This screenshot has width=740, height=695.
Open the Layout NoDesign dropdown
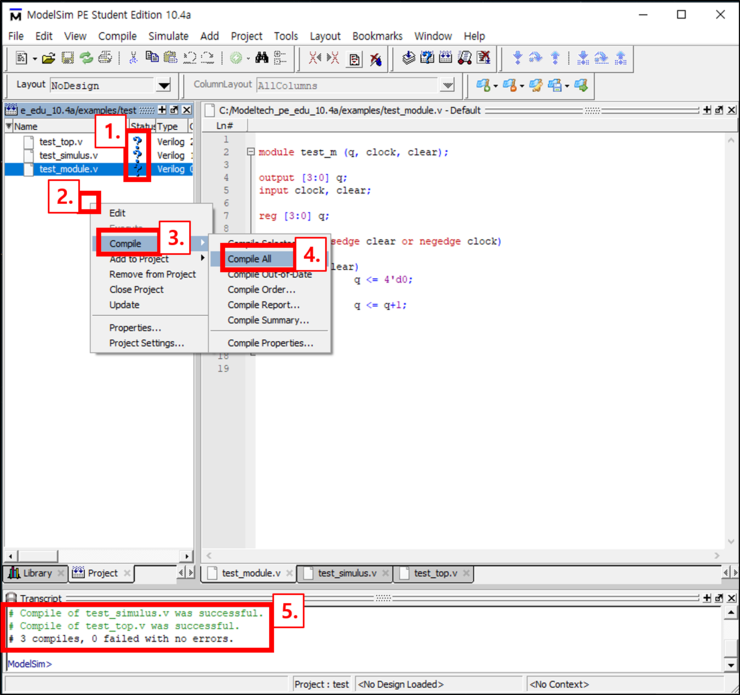[164, 85]
